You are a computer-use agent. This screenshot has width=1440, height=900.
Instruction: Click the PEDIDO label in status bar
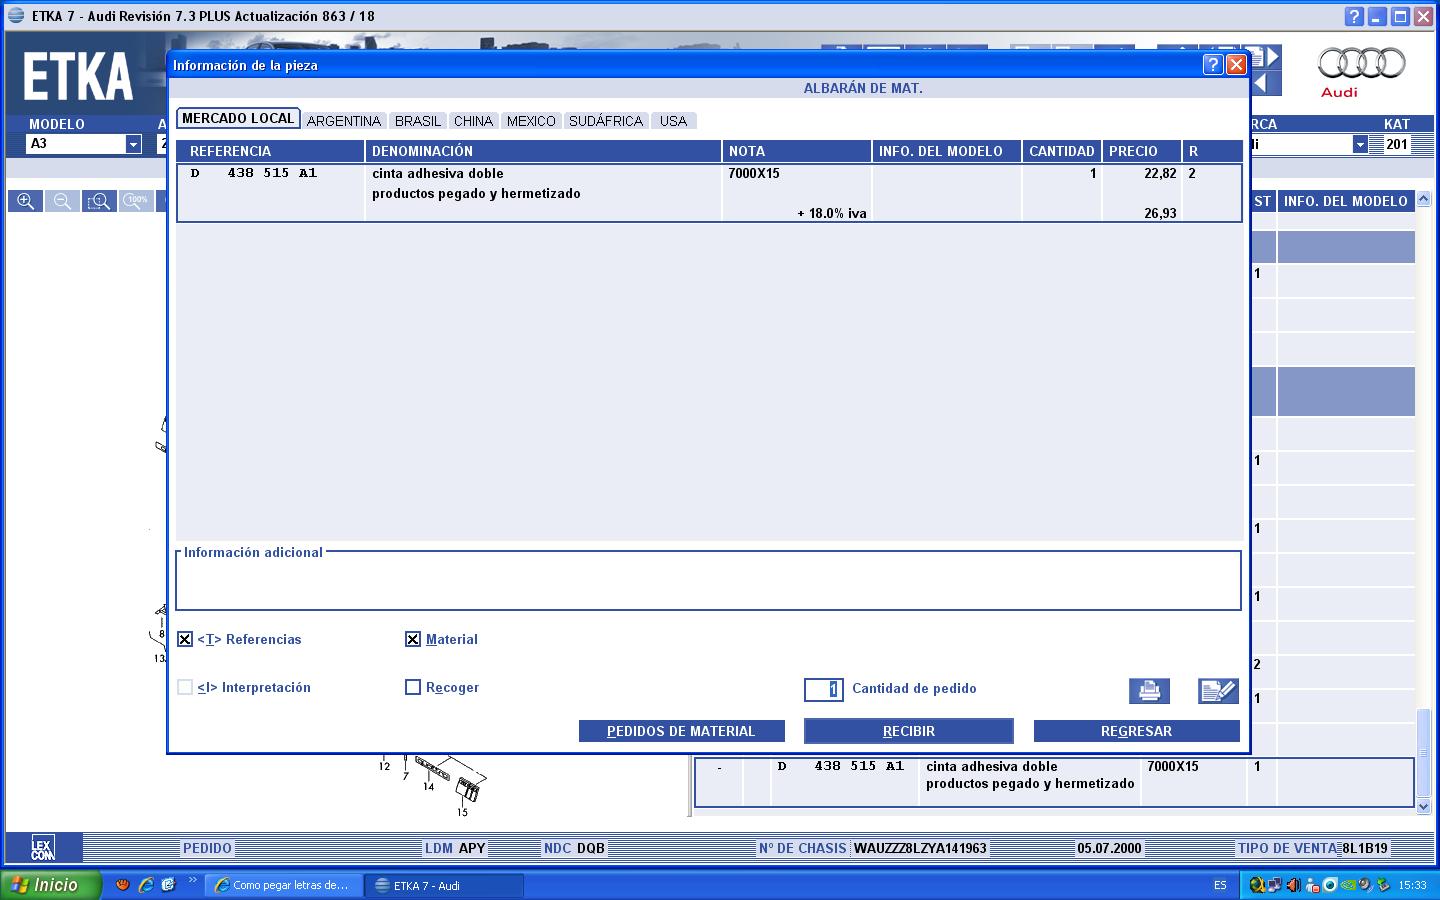click(207, 848)
